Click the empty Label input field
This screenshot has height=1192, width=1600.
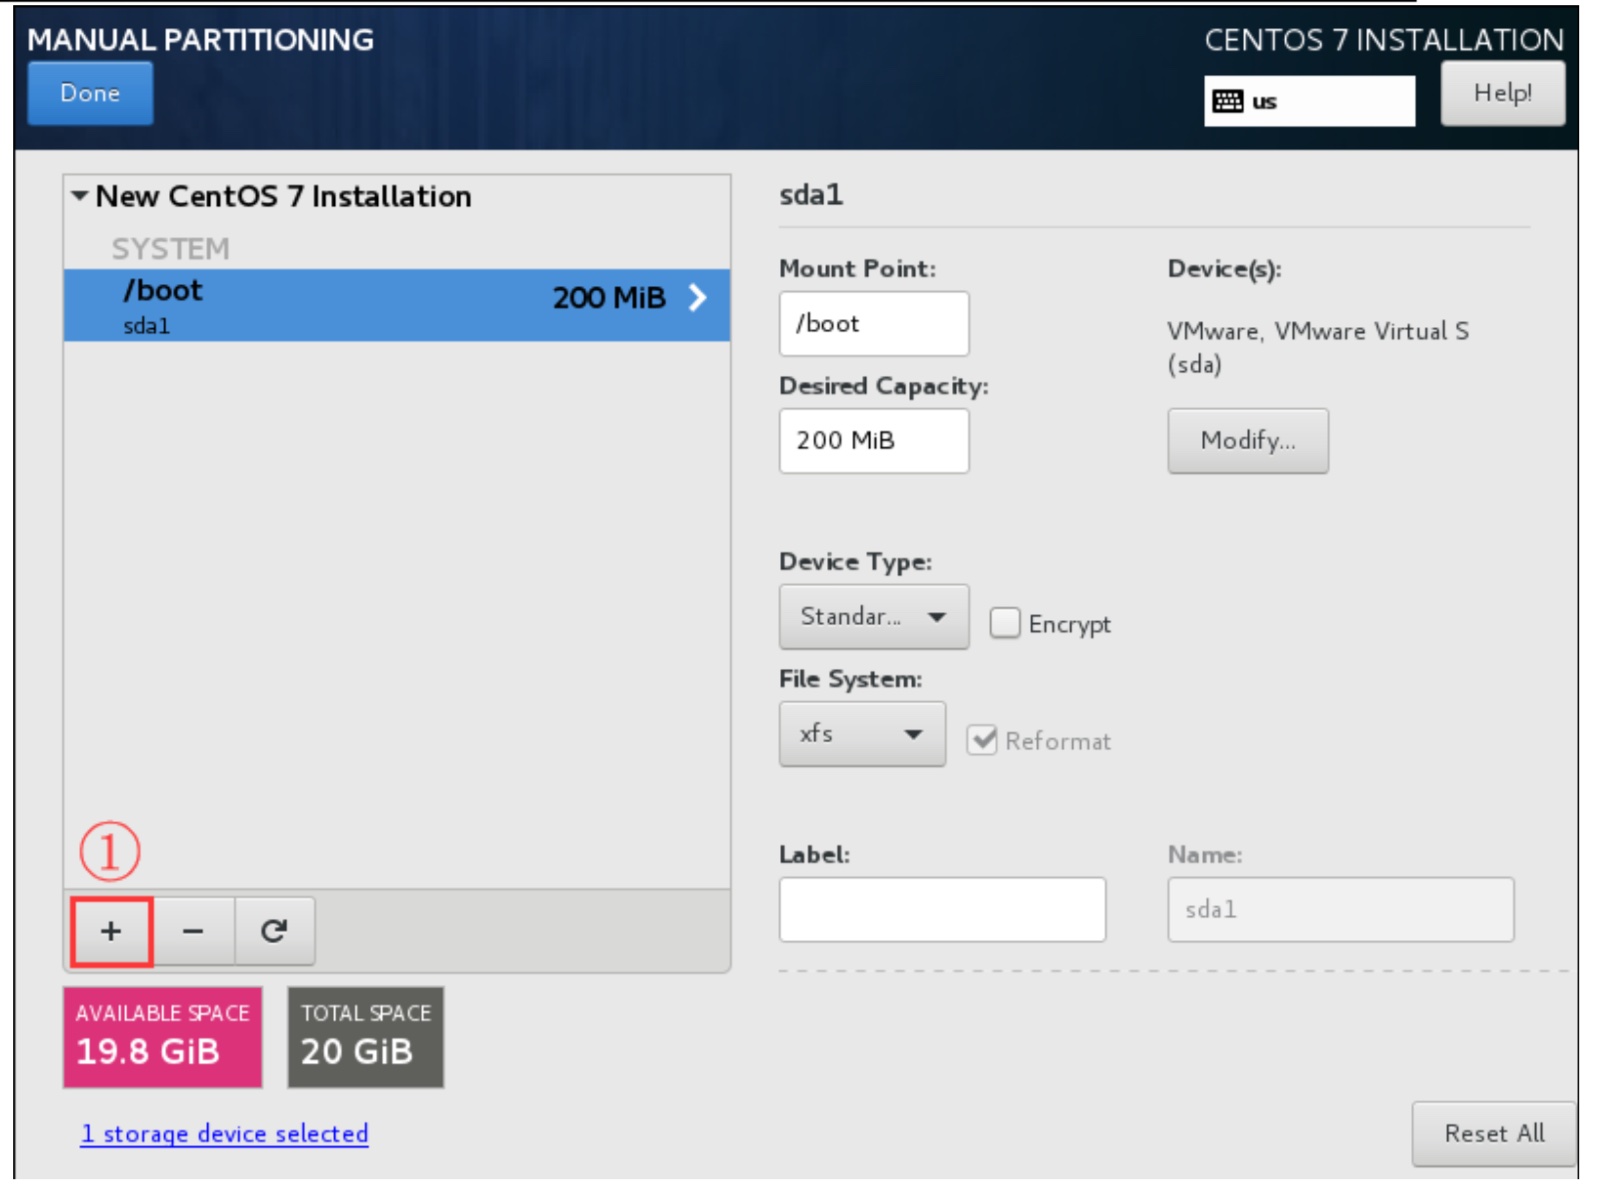tap(942, 909)
